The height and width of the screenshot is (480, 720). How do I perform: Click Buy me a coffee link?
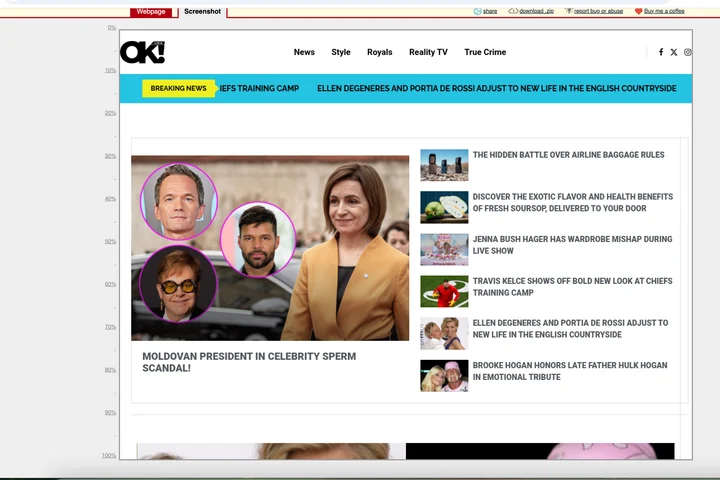click(x=660, y=11)
